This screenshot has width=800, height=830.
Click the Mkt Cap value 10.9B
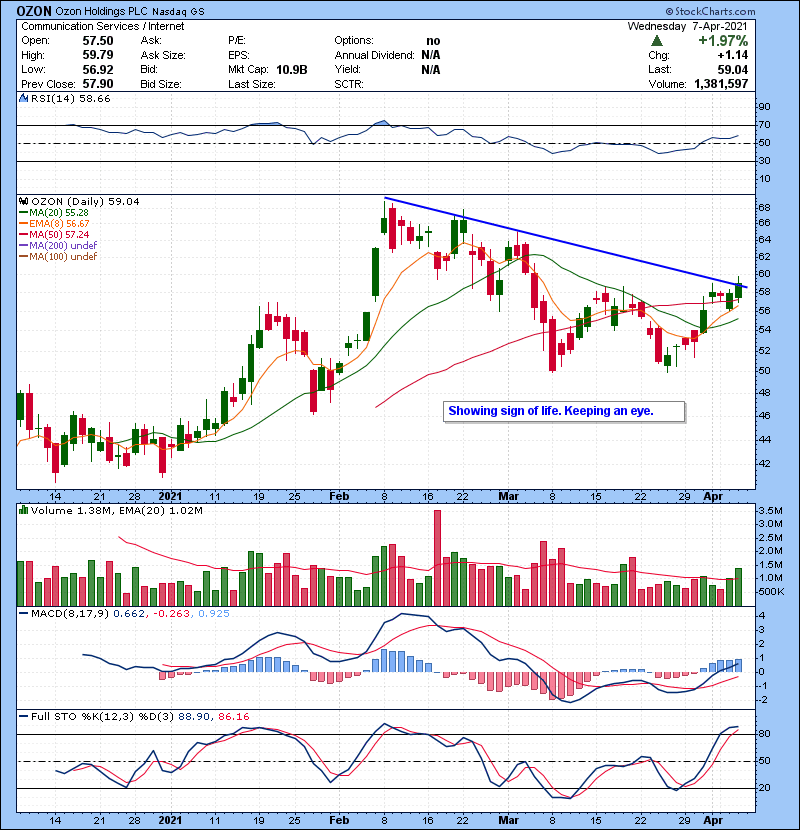(x=292, y=70)
